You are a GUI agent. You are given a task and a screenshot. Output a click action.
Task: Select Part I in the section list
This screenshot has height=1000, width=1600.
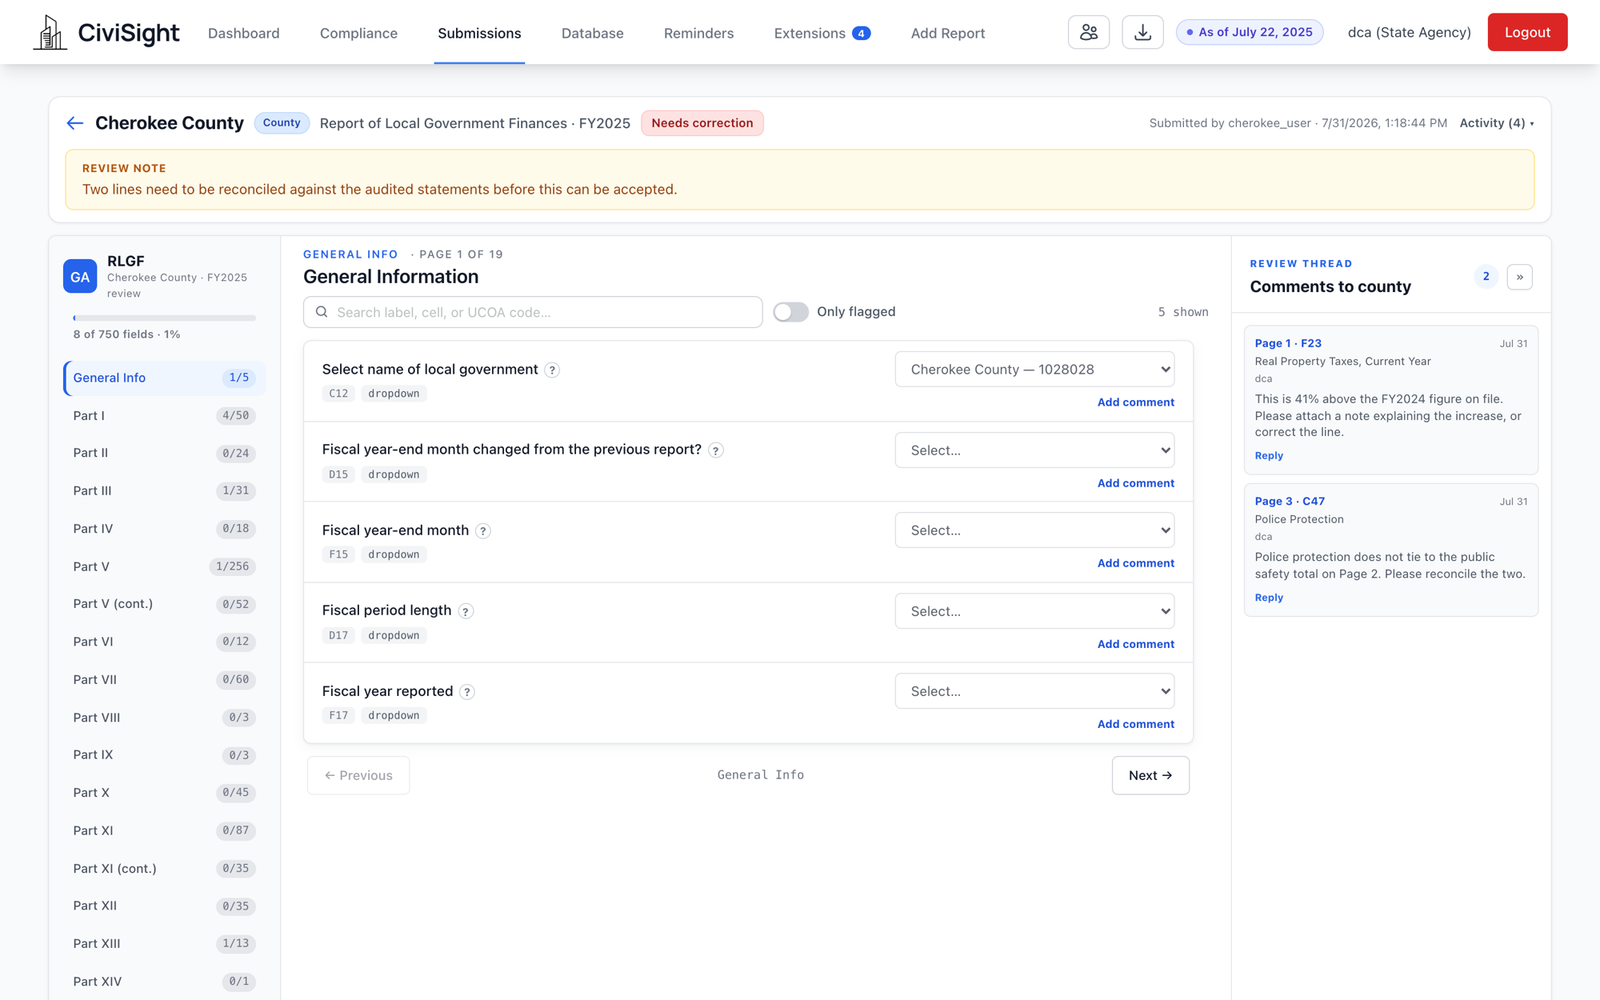164,416
